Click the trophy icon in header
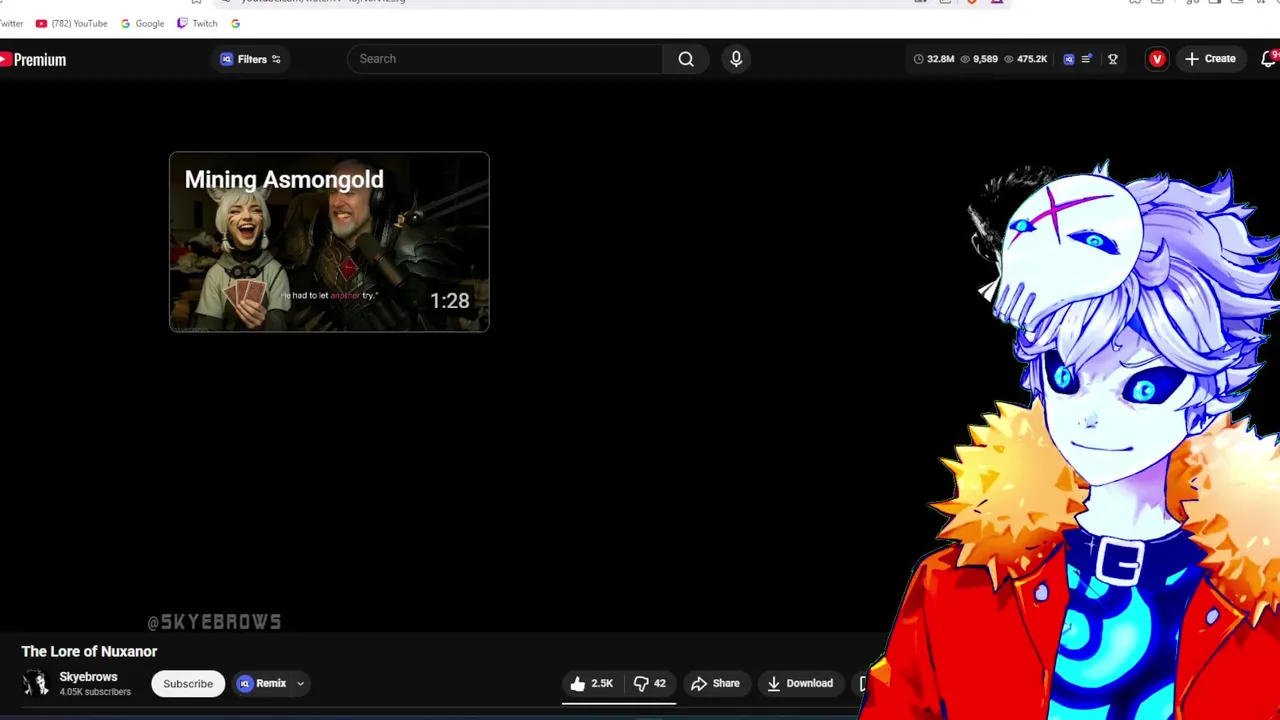The width and height of the screenshot is (1280, 720). (x=1112, y=59)
